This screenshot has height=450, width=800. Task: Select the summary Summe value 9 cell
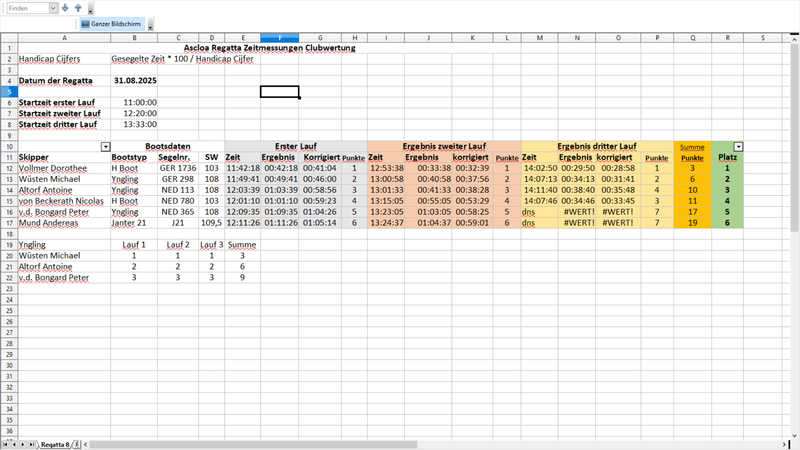pos(243,278)
